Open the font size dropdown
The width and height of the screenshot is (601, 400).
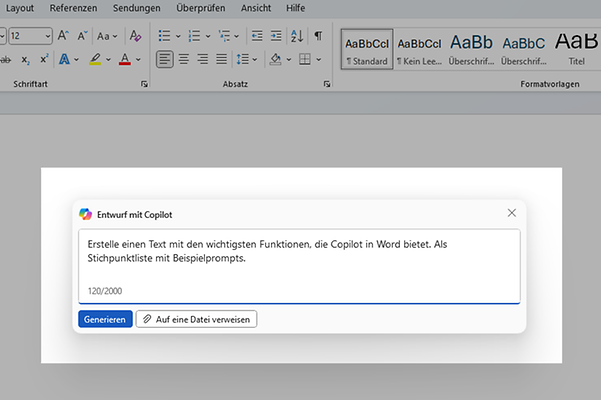(x=47, y=36)
